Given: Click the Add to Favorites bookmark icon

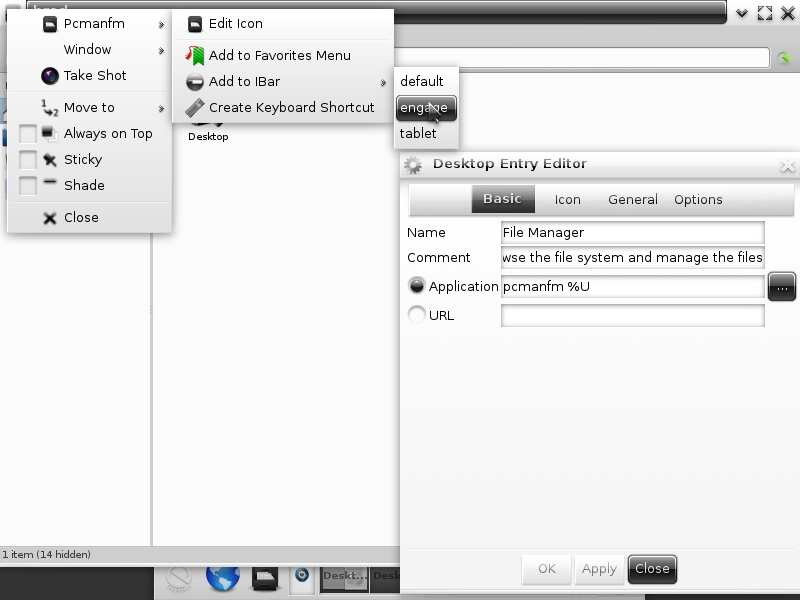Looking at the screenshot, I should [195, 56].
